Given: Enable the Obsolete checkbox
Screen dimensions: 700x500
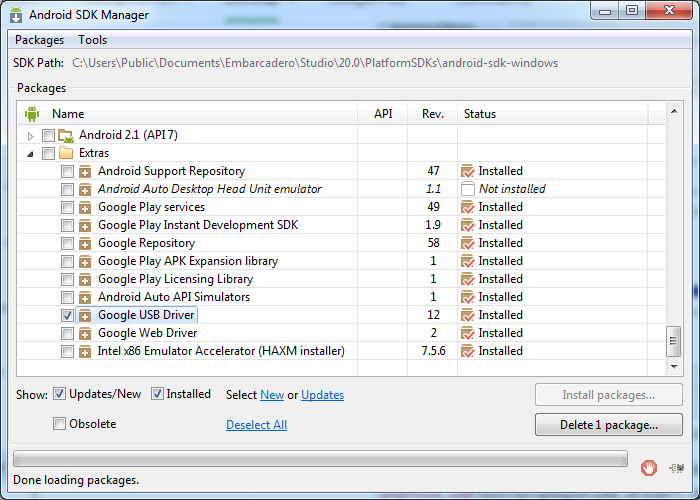Looking at the screenshot, I should [59, 423].
